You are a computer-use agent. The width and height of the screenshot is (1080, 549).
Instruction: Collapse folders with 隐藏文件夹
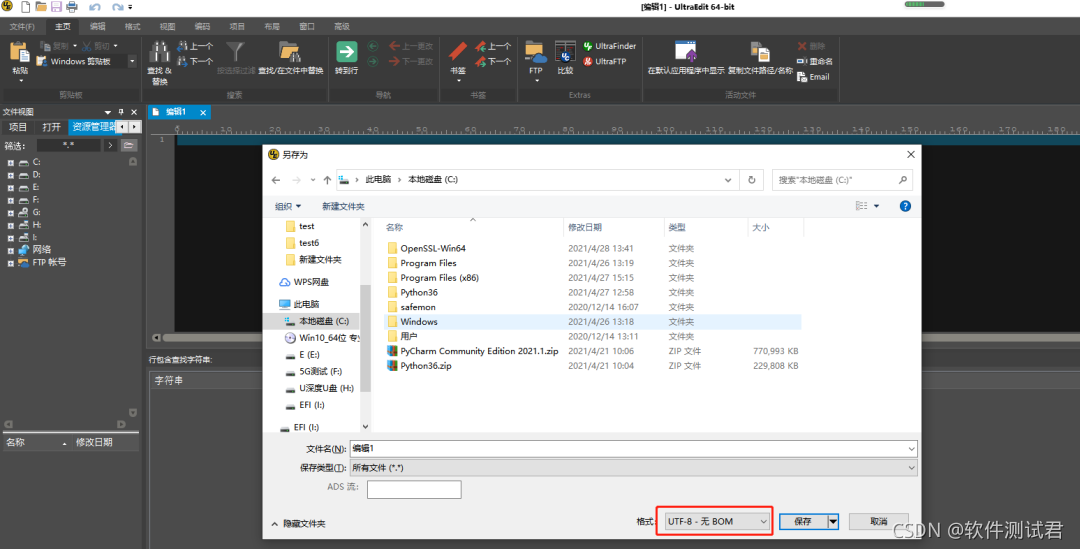point(298,524)
